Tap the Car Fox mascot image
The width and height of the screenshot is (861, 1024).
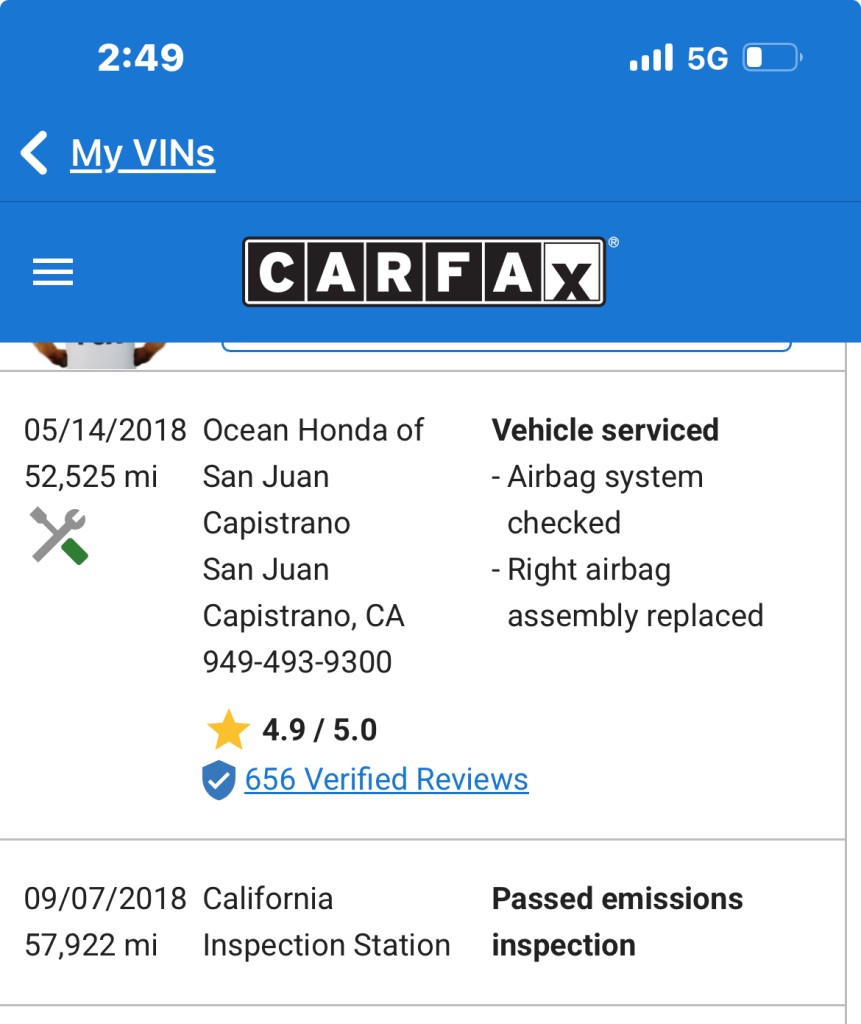pos(96,355)
